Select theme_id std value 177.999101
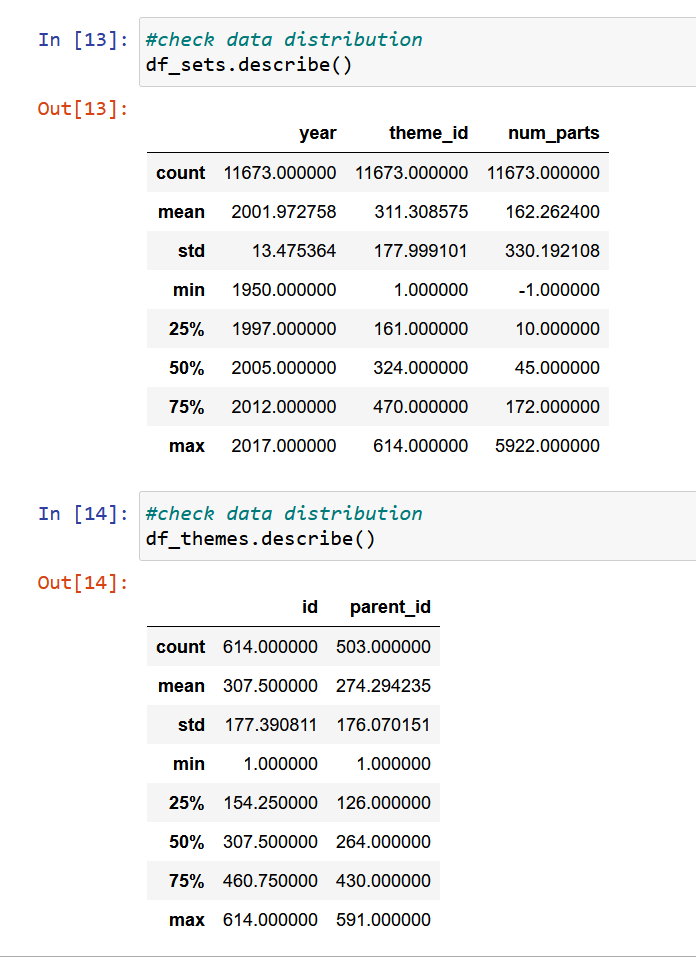The width and height of the screenshot is (696, 963). (421, 251)
